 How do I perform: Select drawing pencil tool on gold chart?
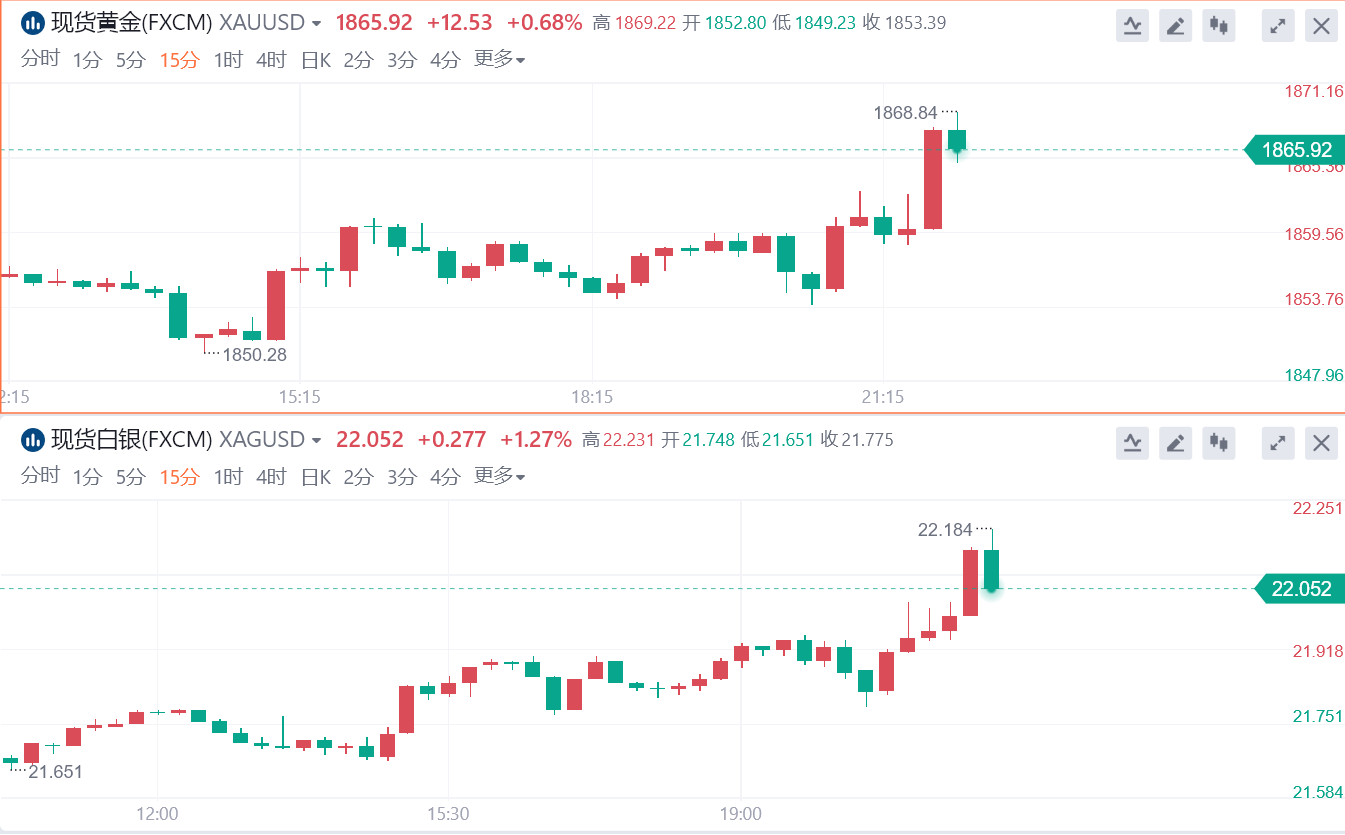[x=1175, y=26]
